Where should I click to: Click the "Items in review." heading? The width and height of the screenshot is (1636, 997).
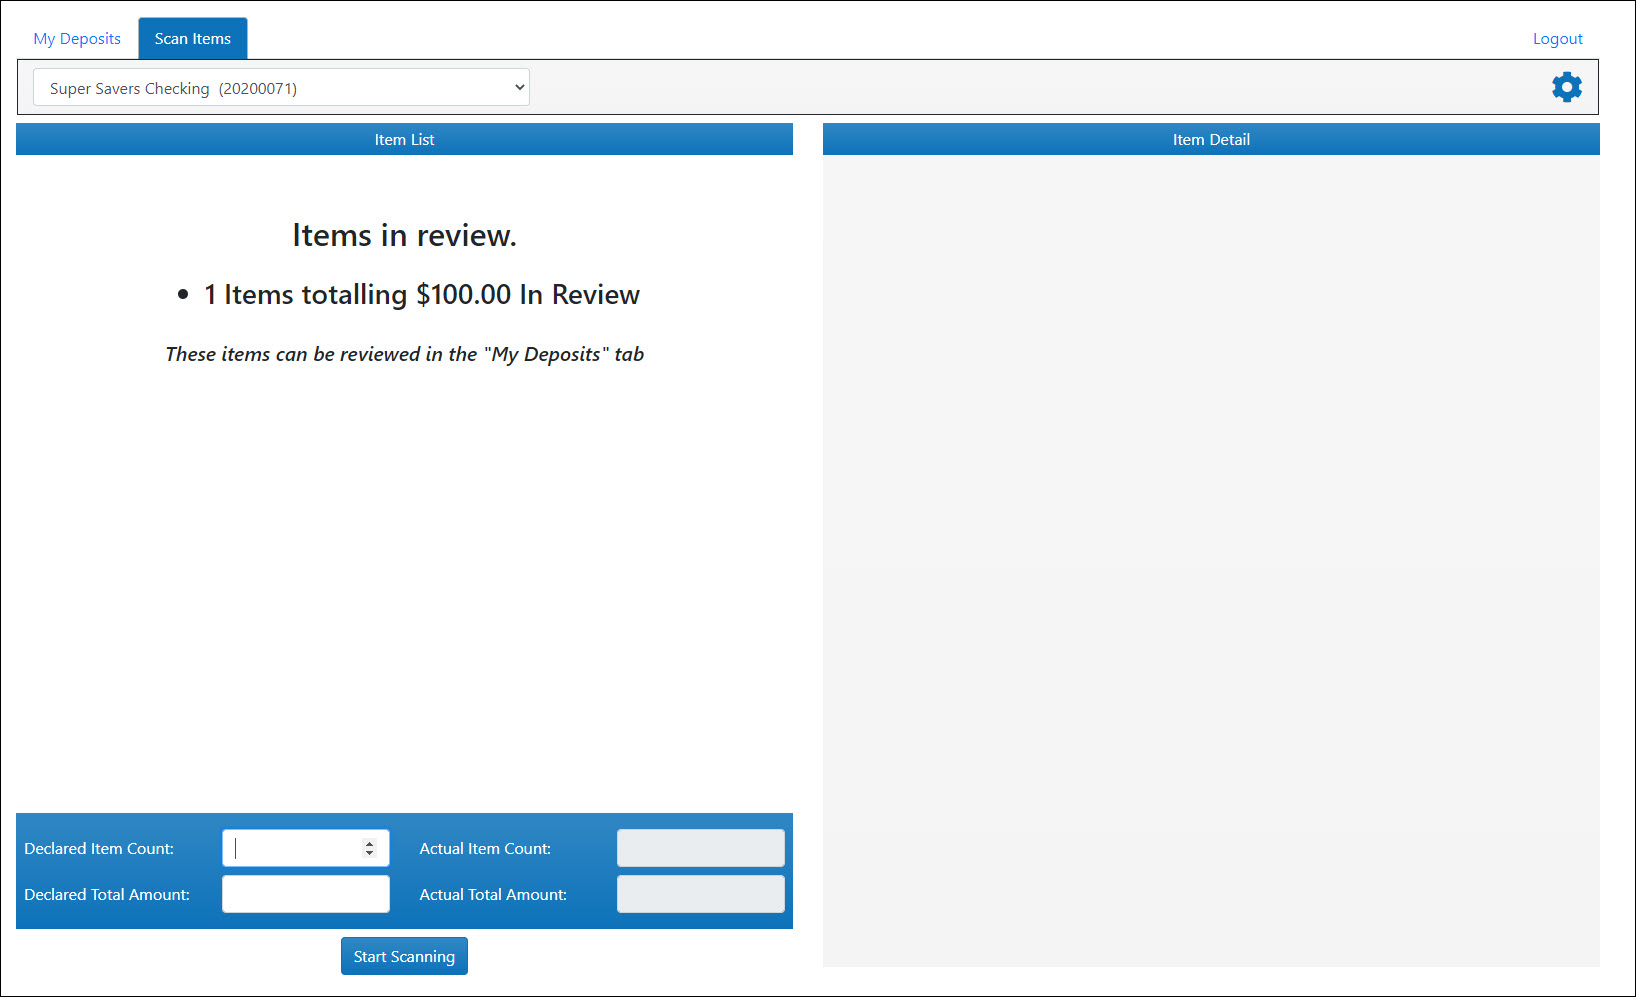click(404, 235)
